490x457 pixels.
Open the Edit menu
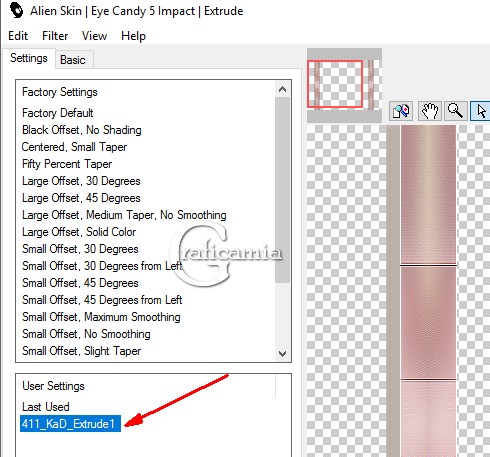pos(18,36)
